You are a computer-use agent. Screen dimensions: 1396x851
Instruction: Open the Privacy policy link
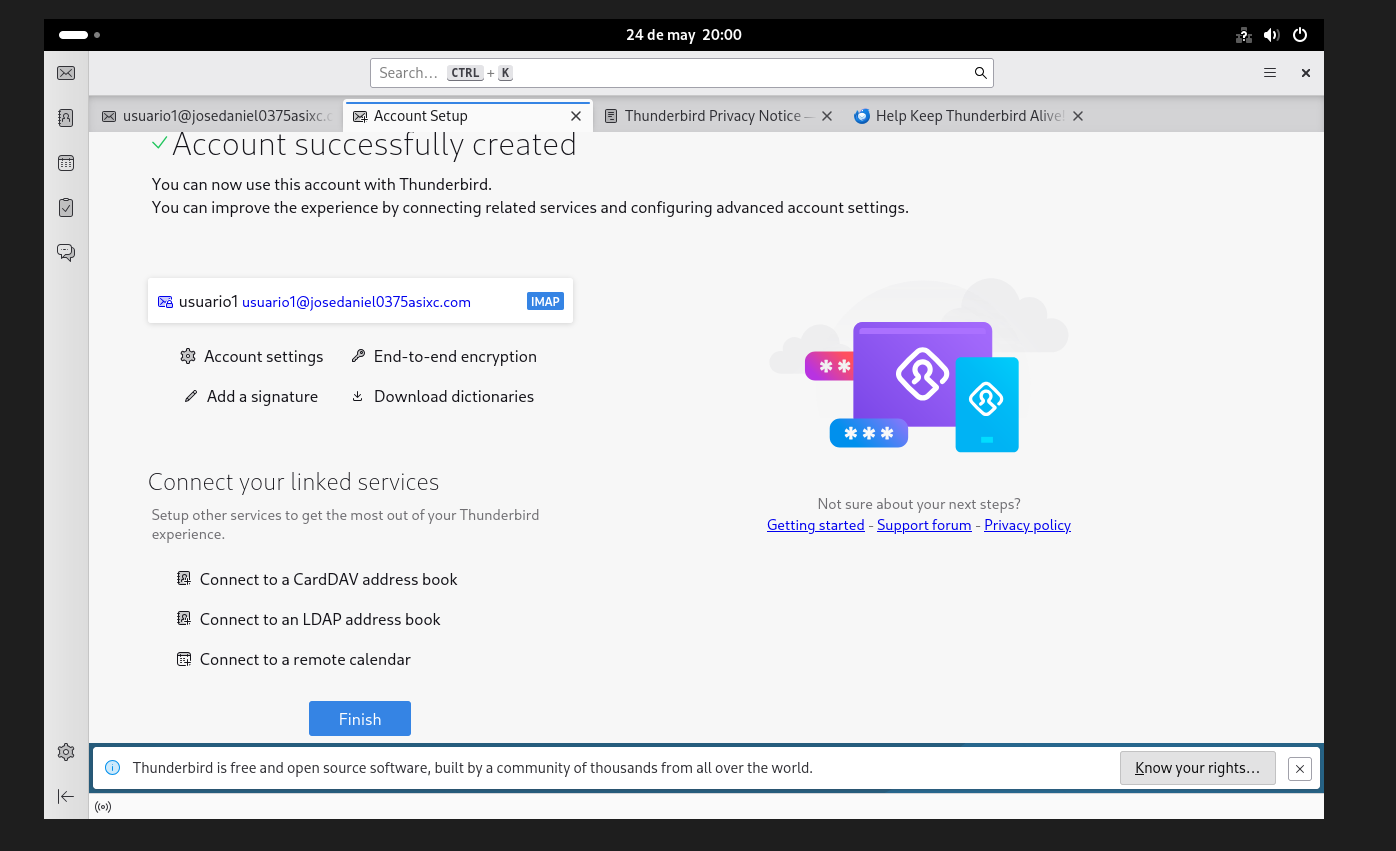coord(1027,525)
